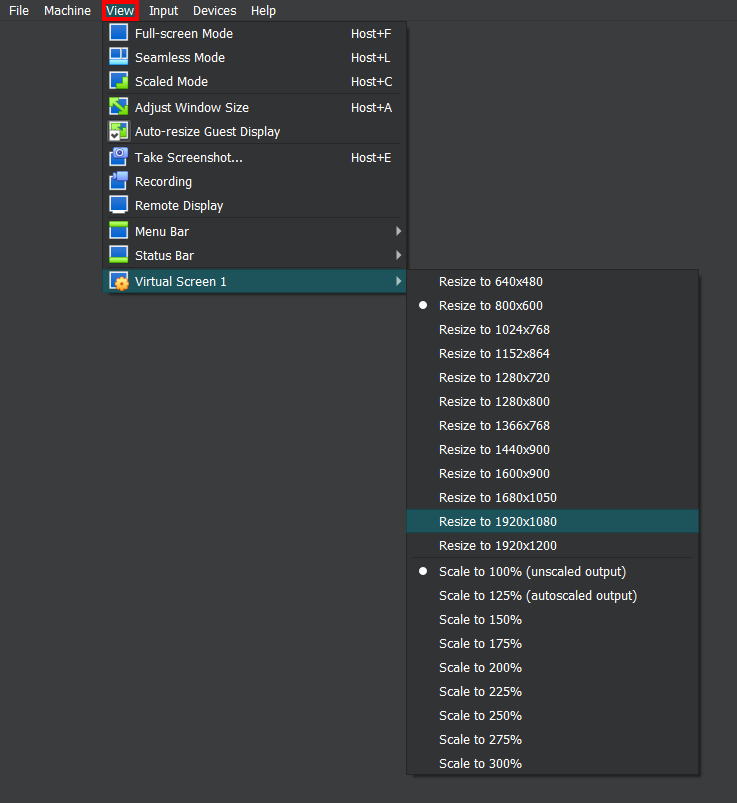Click the Scaled Mode icon

coord(119,81)
